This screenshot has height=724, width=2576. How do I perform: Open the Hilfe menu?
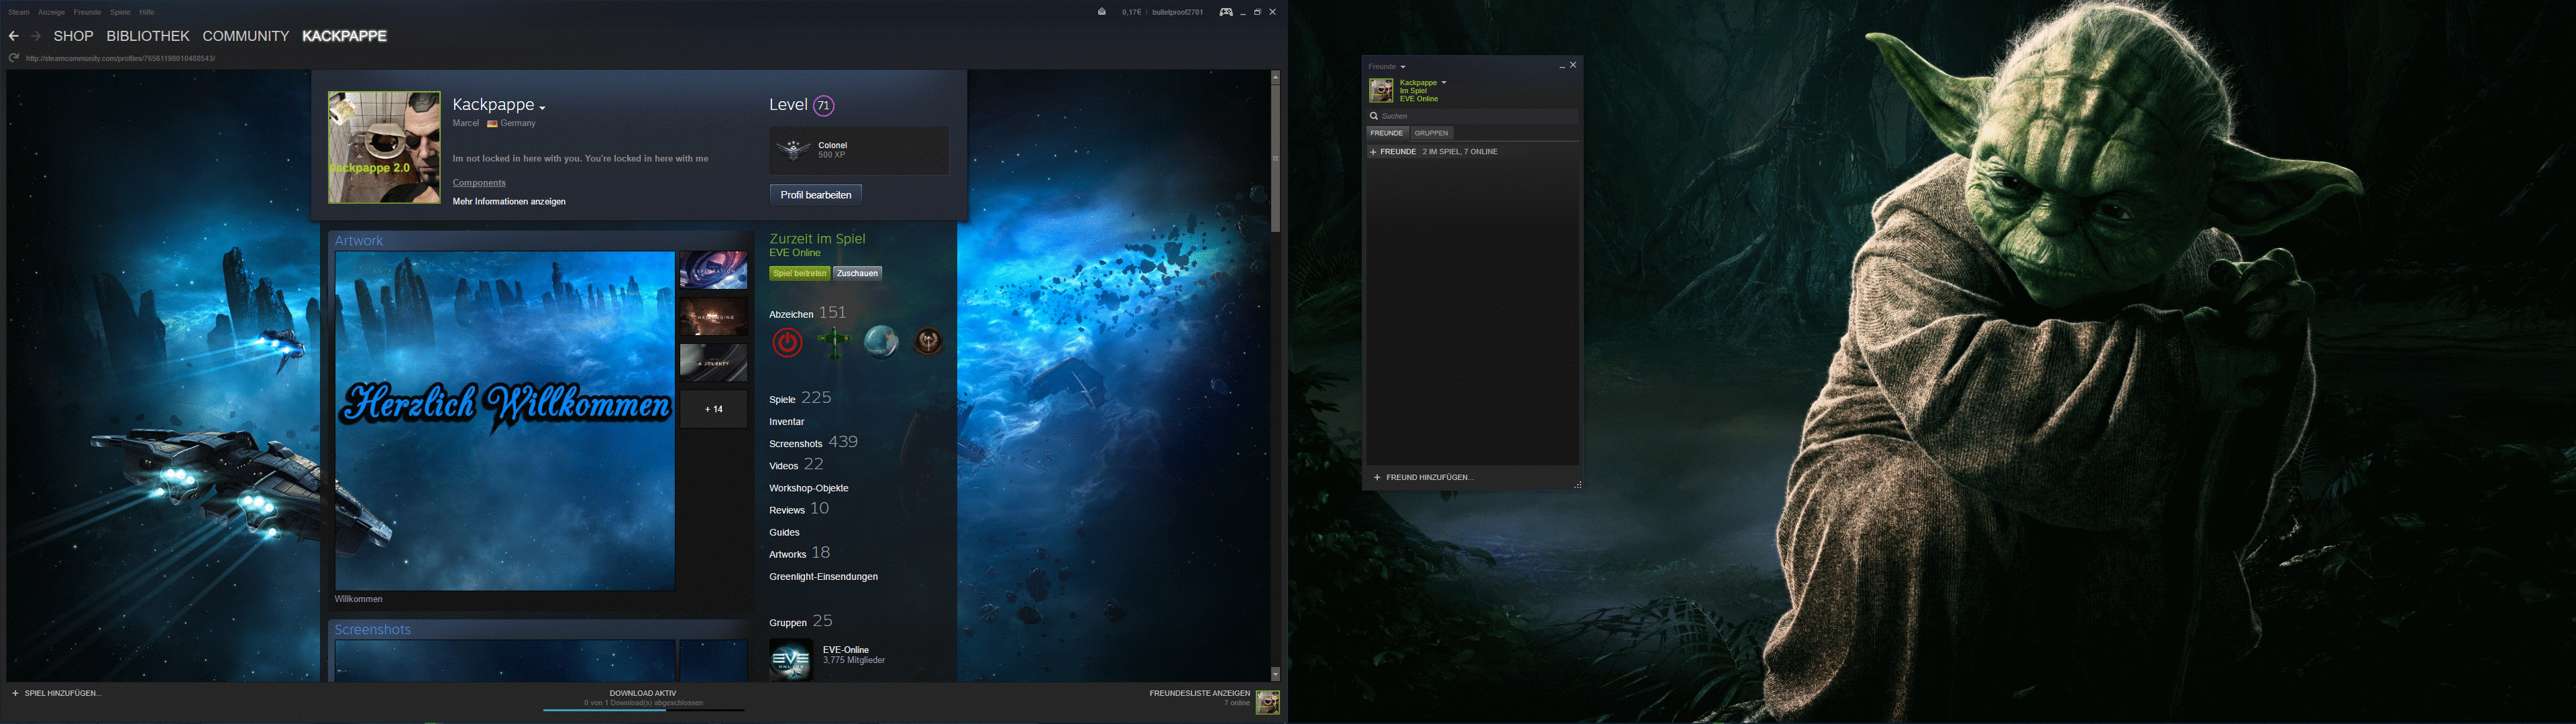pos(147,12)
